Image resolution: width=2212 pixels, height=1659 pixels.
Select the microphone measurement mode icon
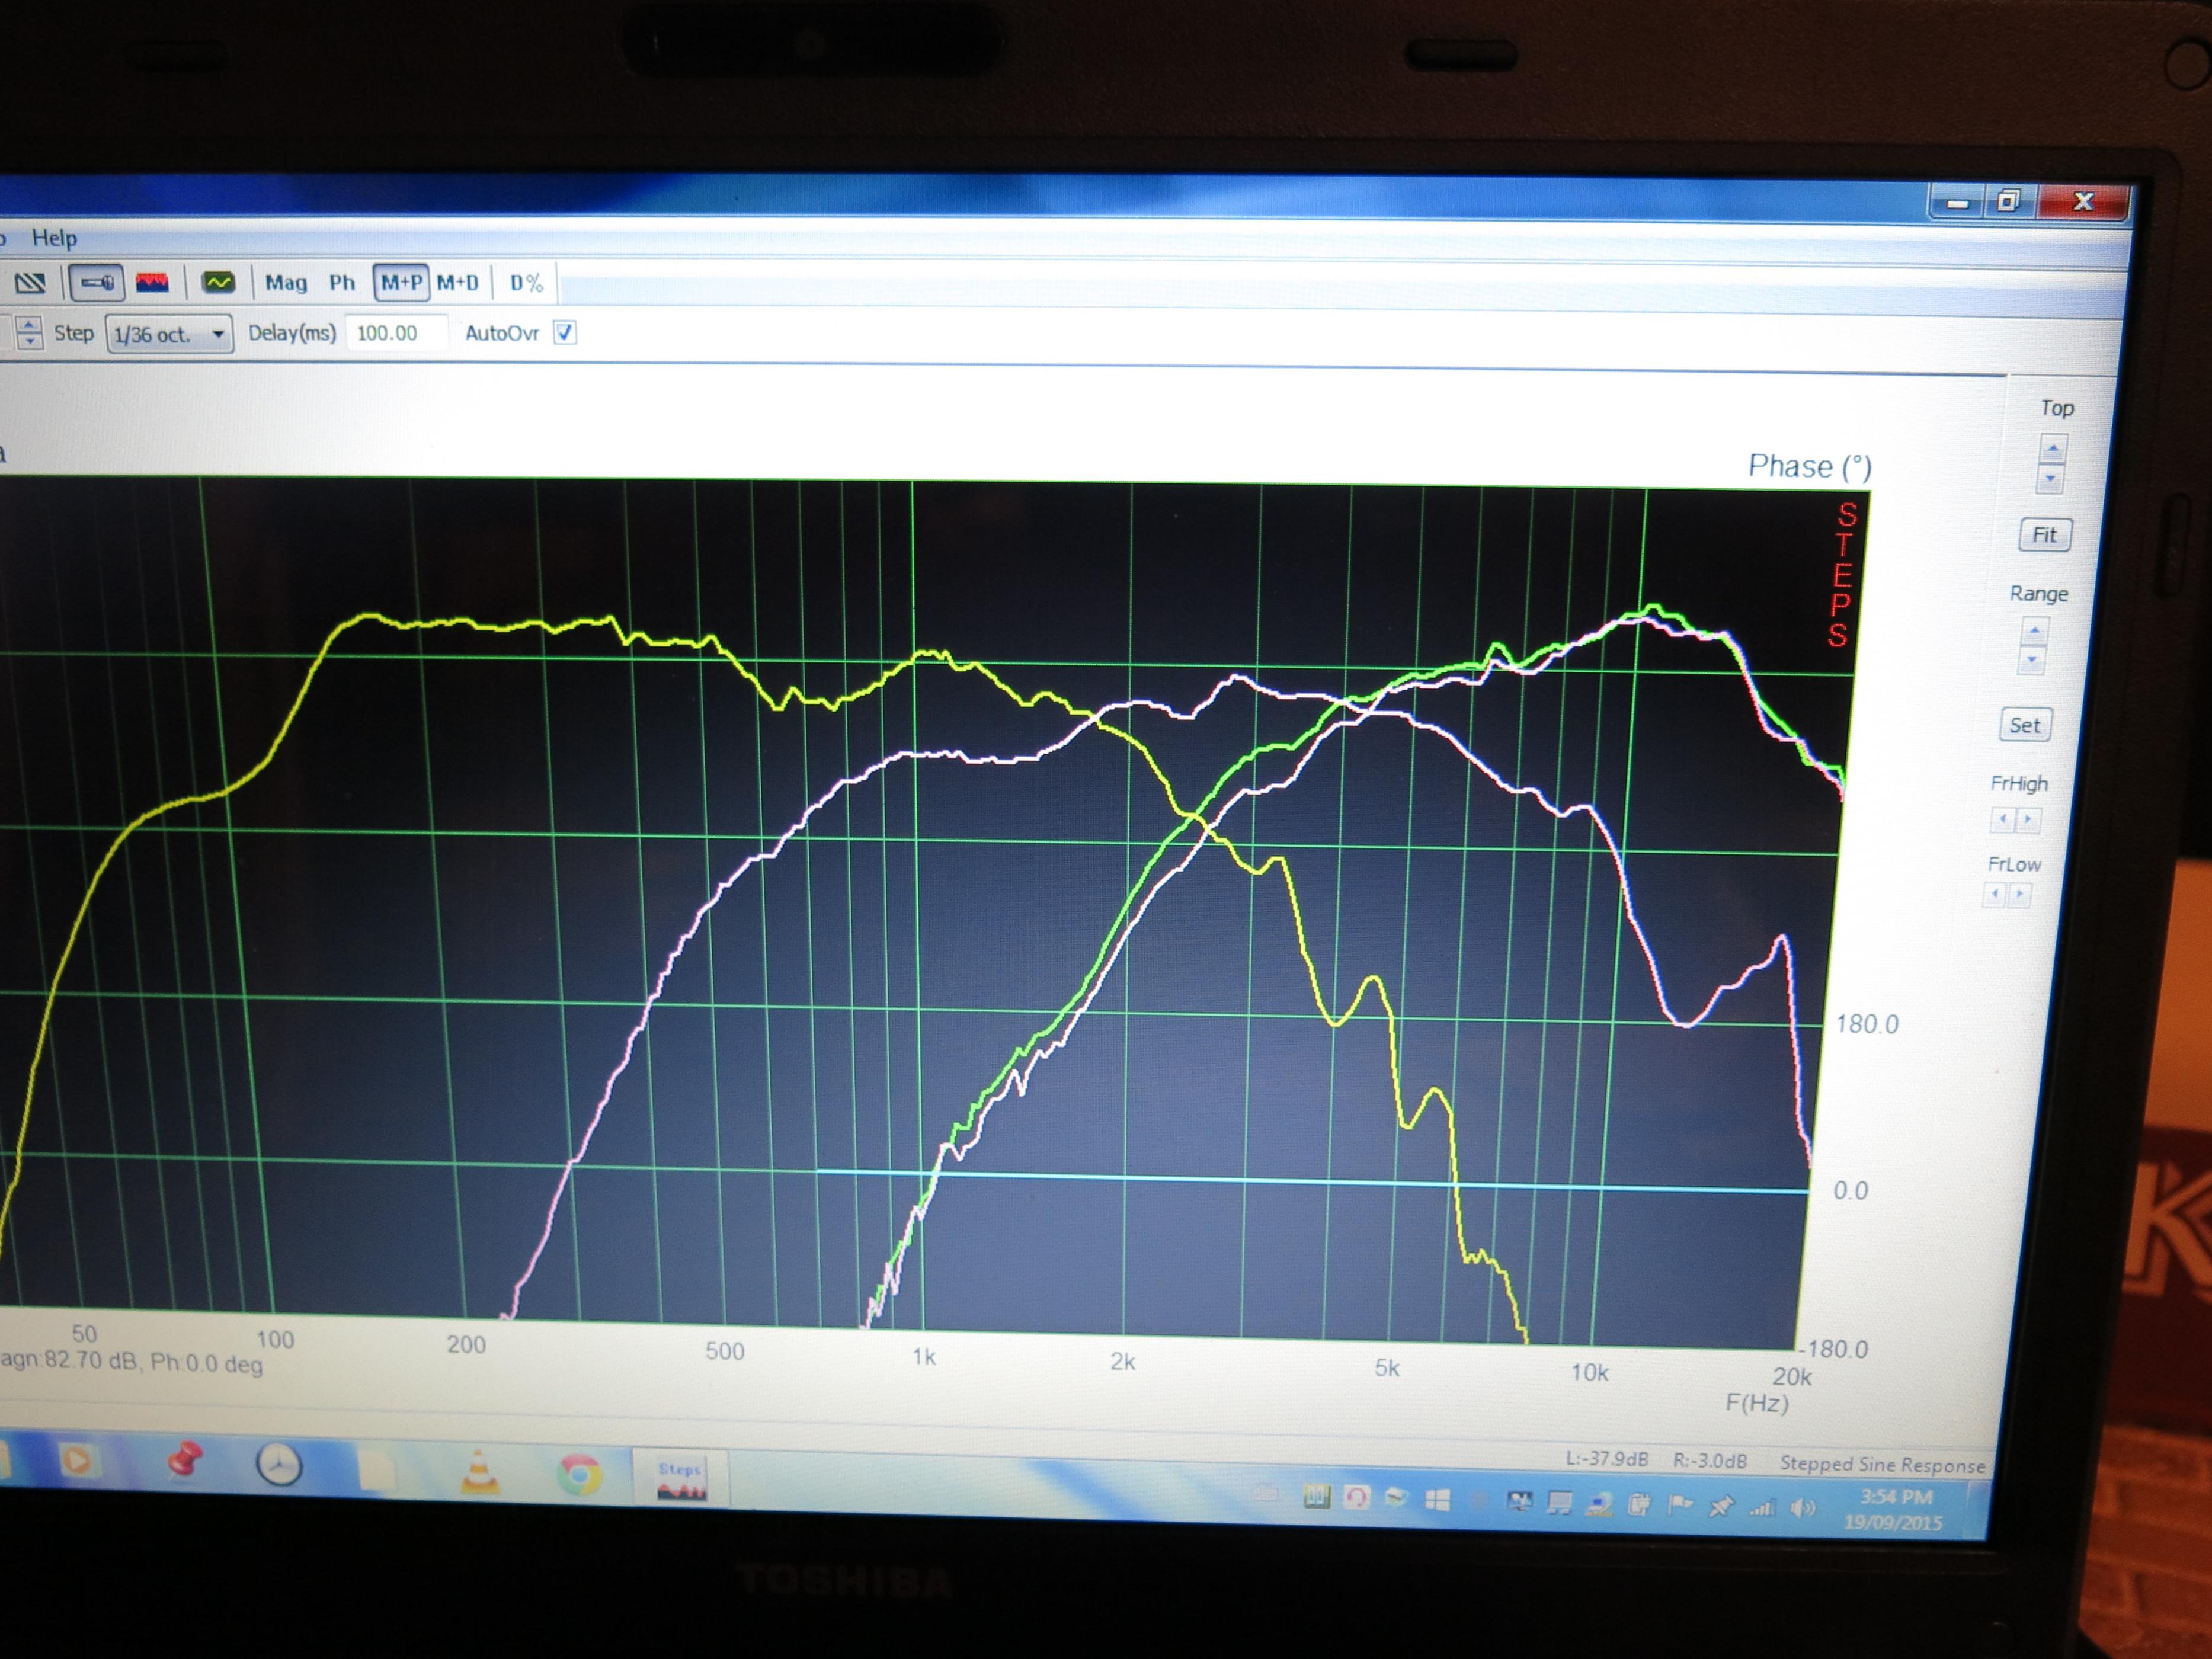click(x=96, y=283)
